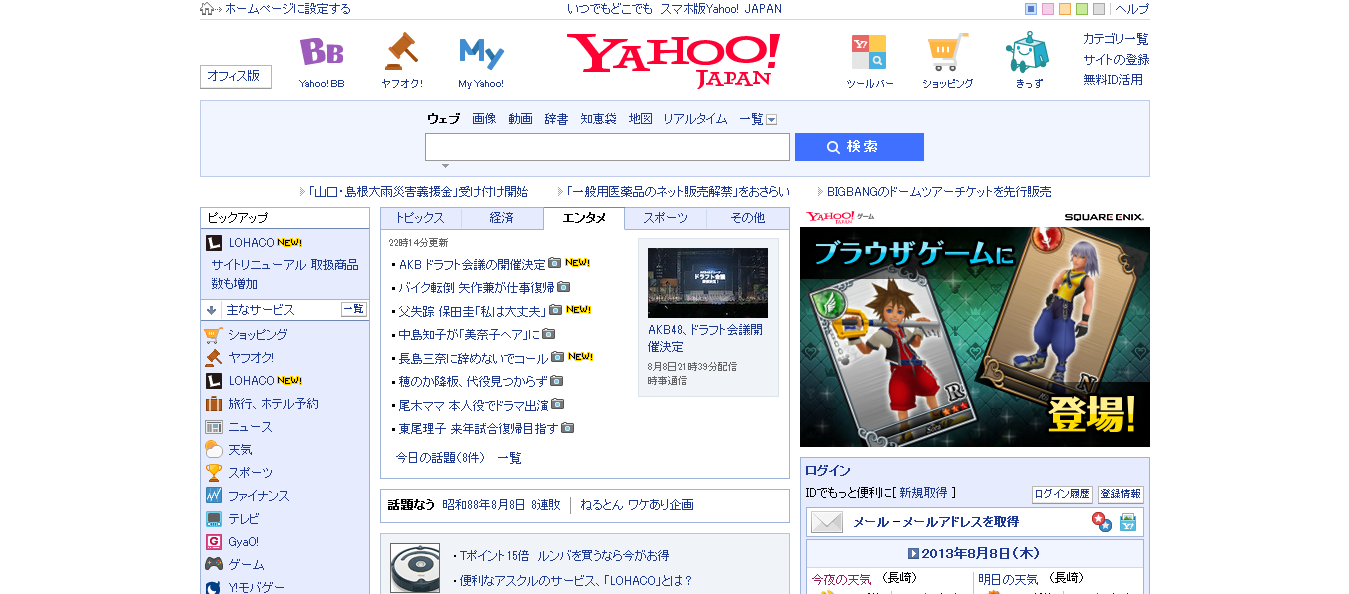Click the Yahoo! JAPAN logo
Image resolution: width=1349 pixels, height=594 pixels.
pyautogui.click(x=673, y=60)
